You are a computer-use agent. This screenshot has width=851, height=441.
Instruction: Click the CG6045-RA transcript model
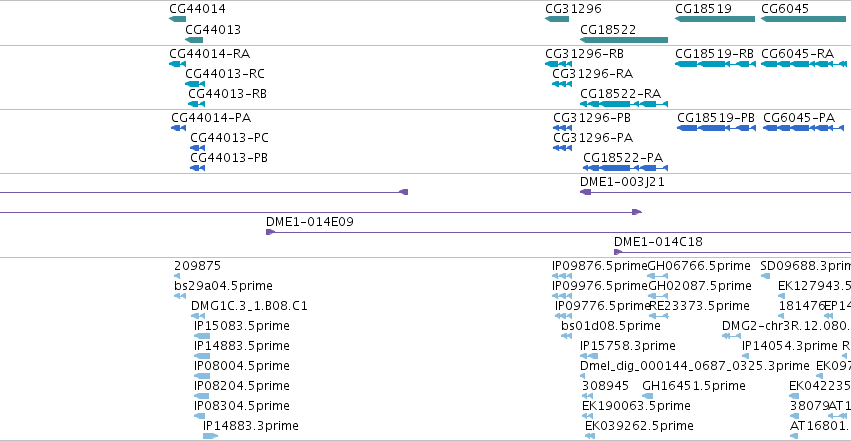804,64
